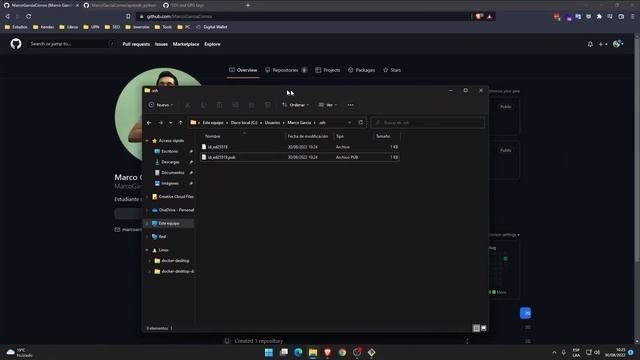640x360 pixels.
Task: Click the GitHub search or jump to field
Action: 71,44
